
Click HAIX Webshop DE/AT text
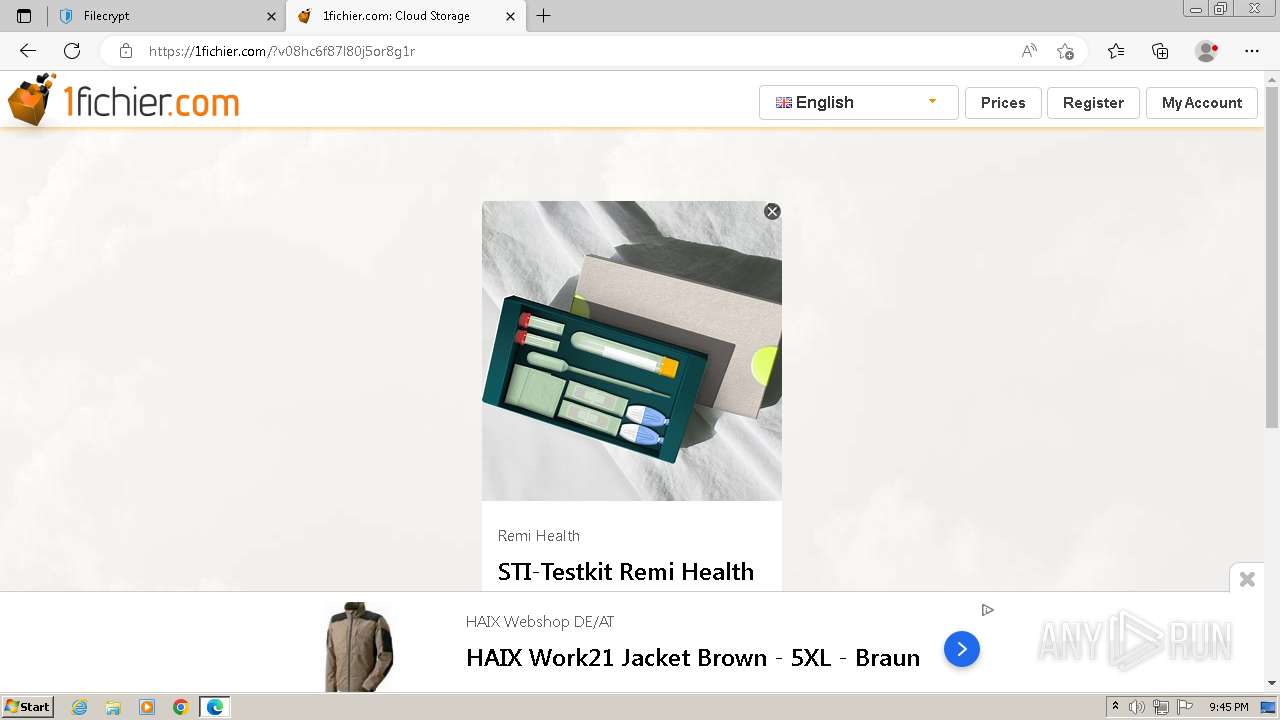click(540, 622)
